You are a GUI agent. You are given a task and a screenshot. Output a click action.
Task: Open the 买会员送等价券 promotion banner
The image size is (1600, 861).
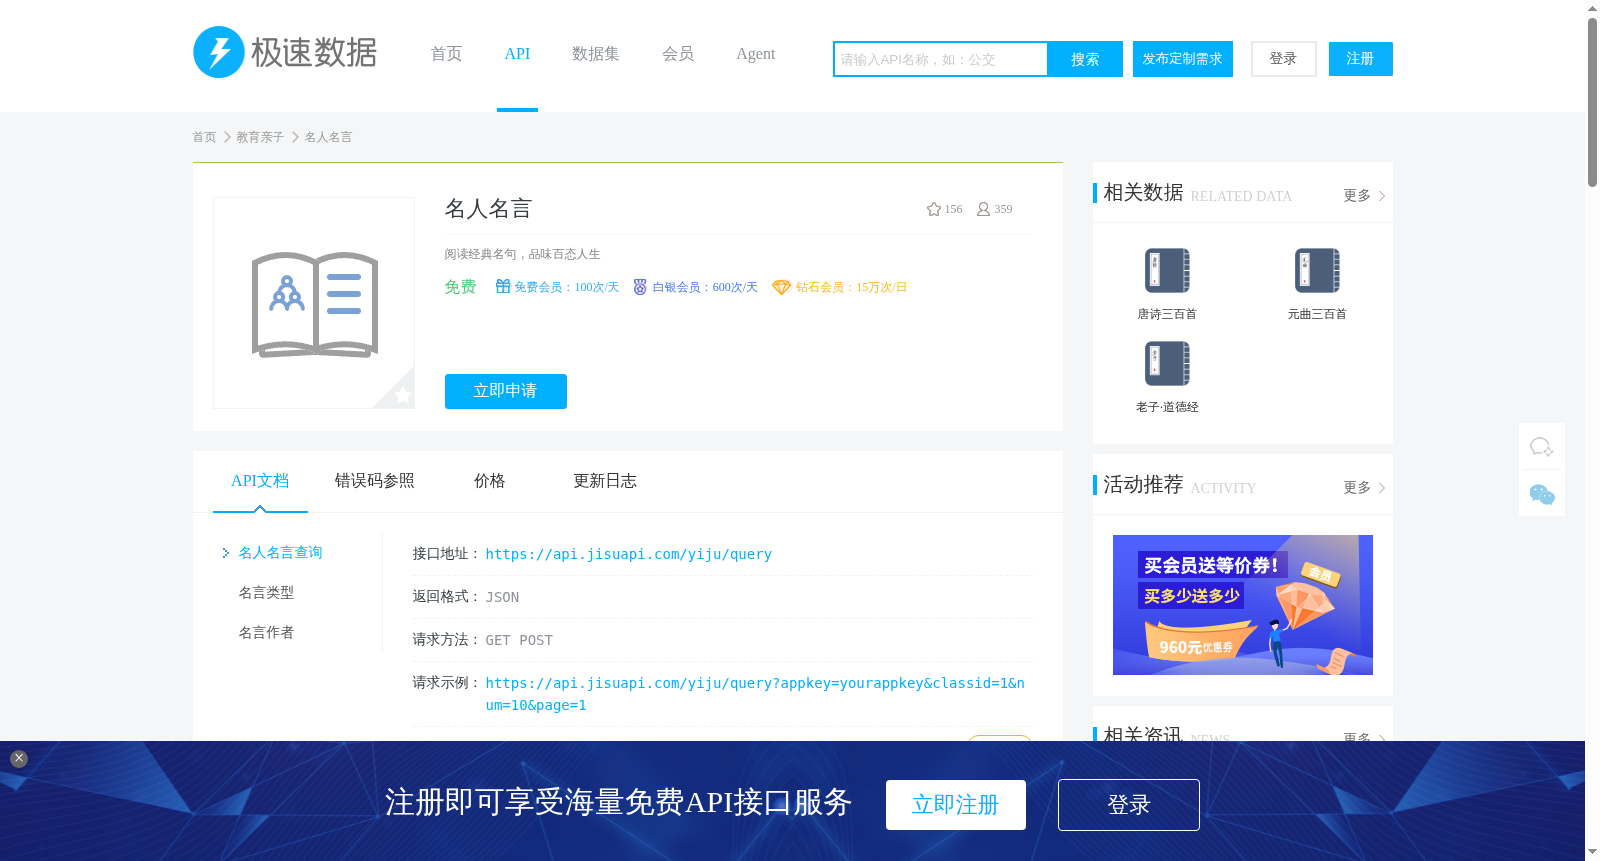tap(1243, 605)
